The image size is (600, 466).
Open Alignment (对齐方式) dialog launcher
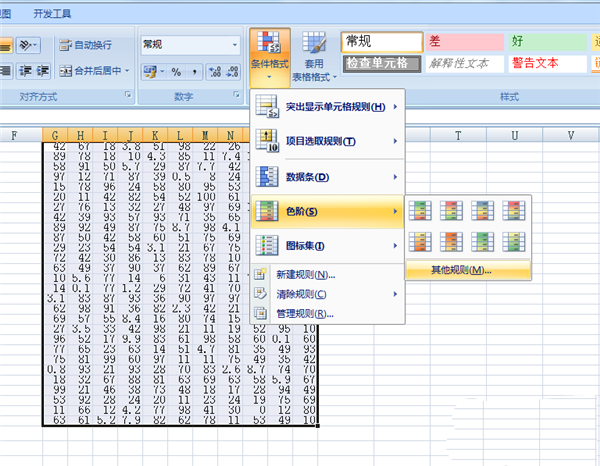pos(128,94)
